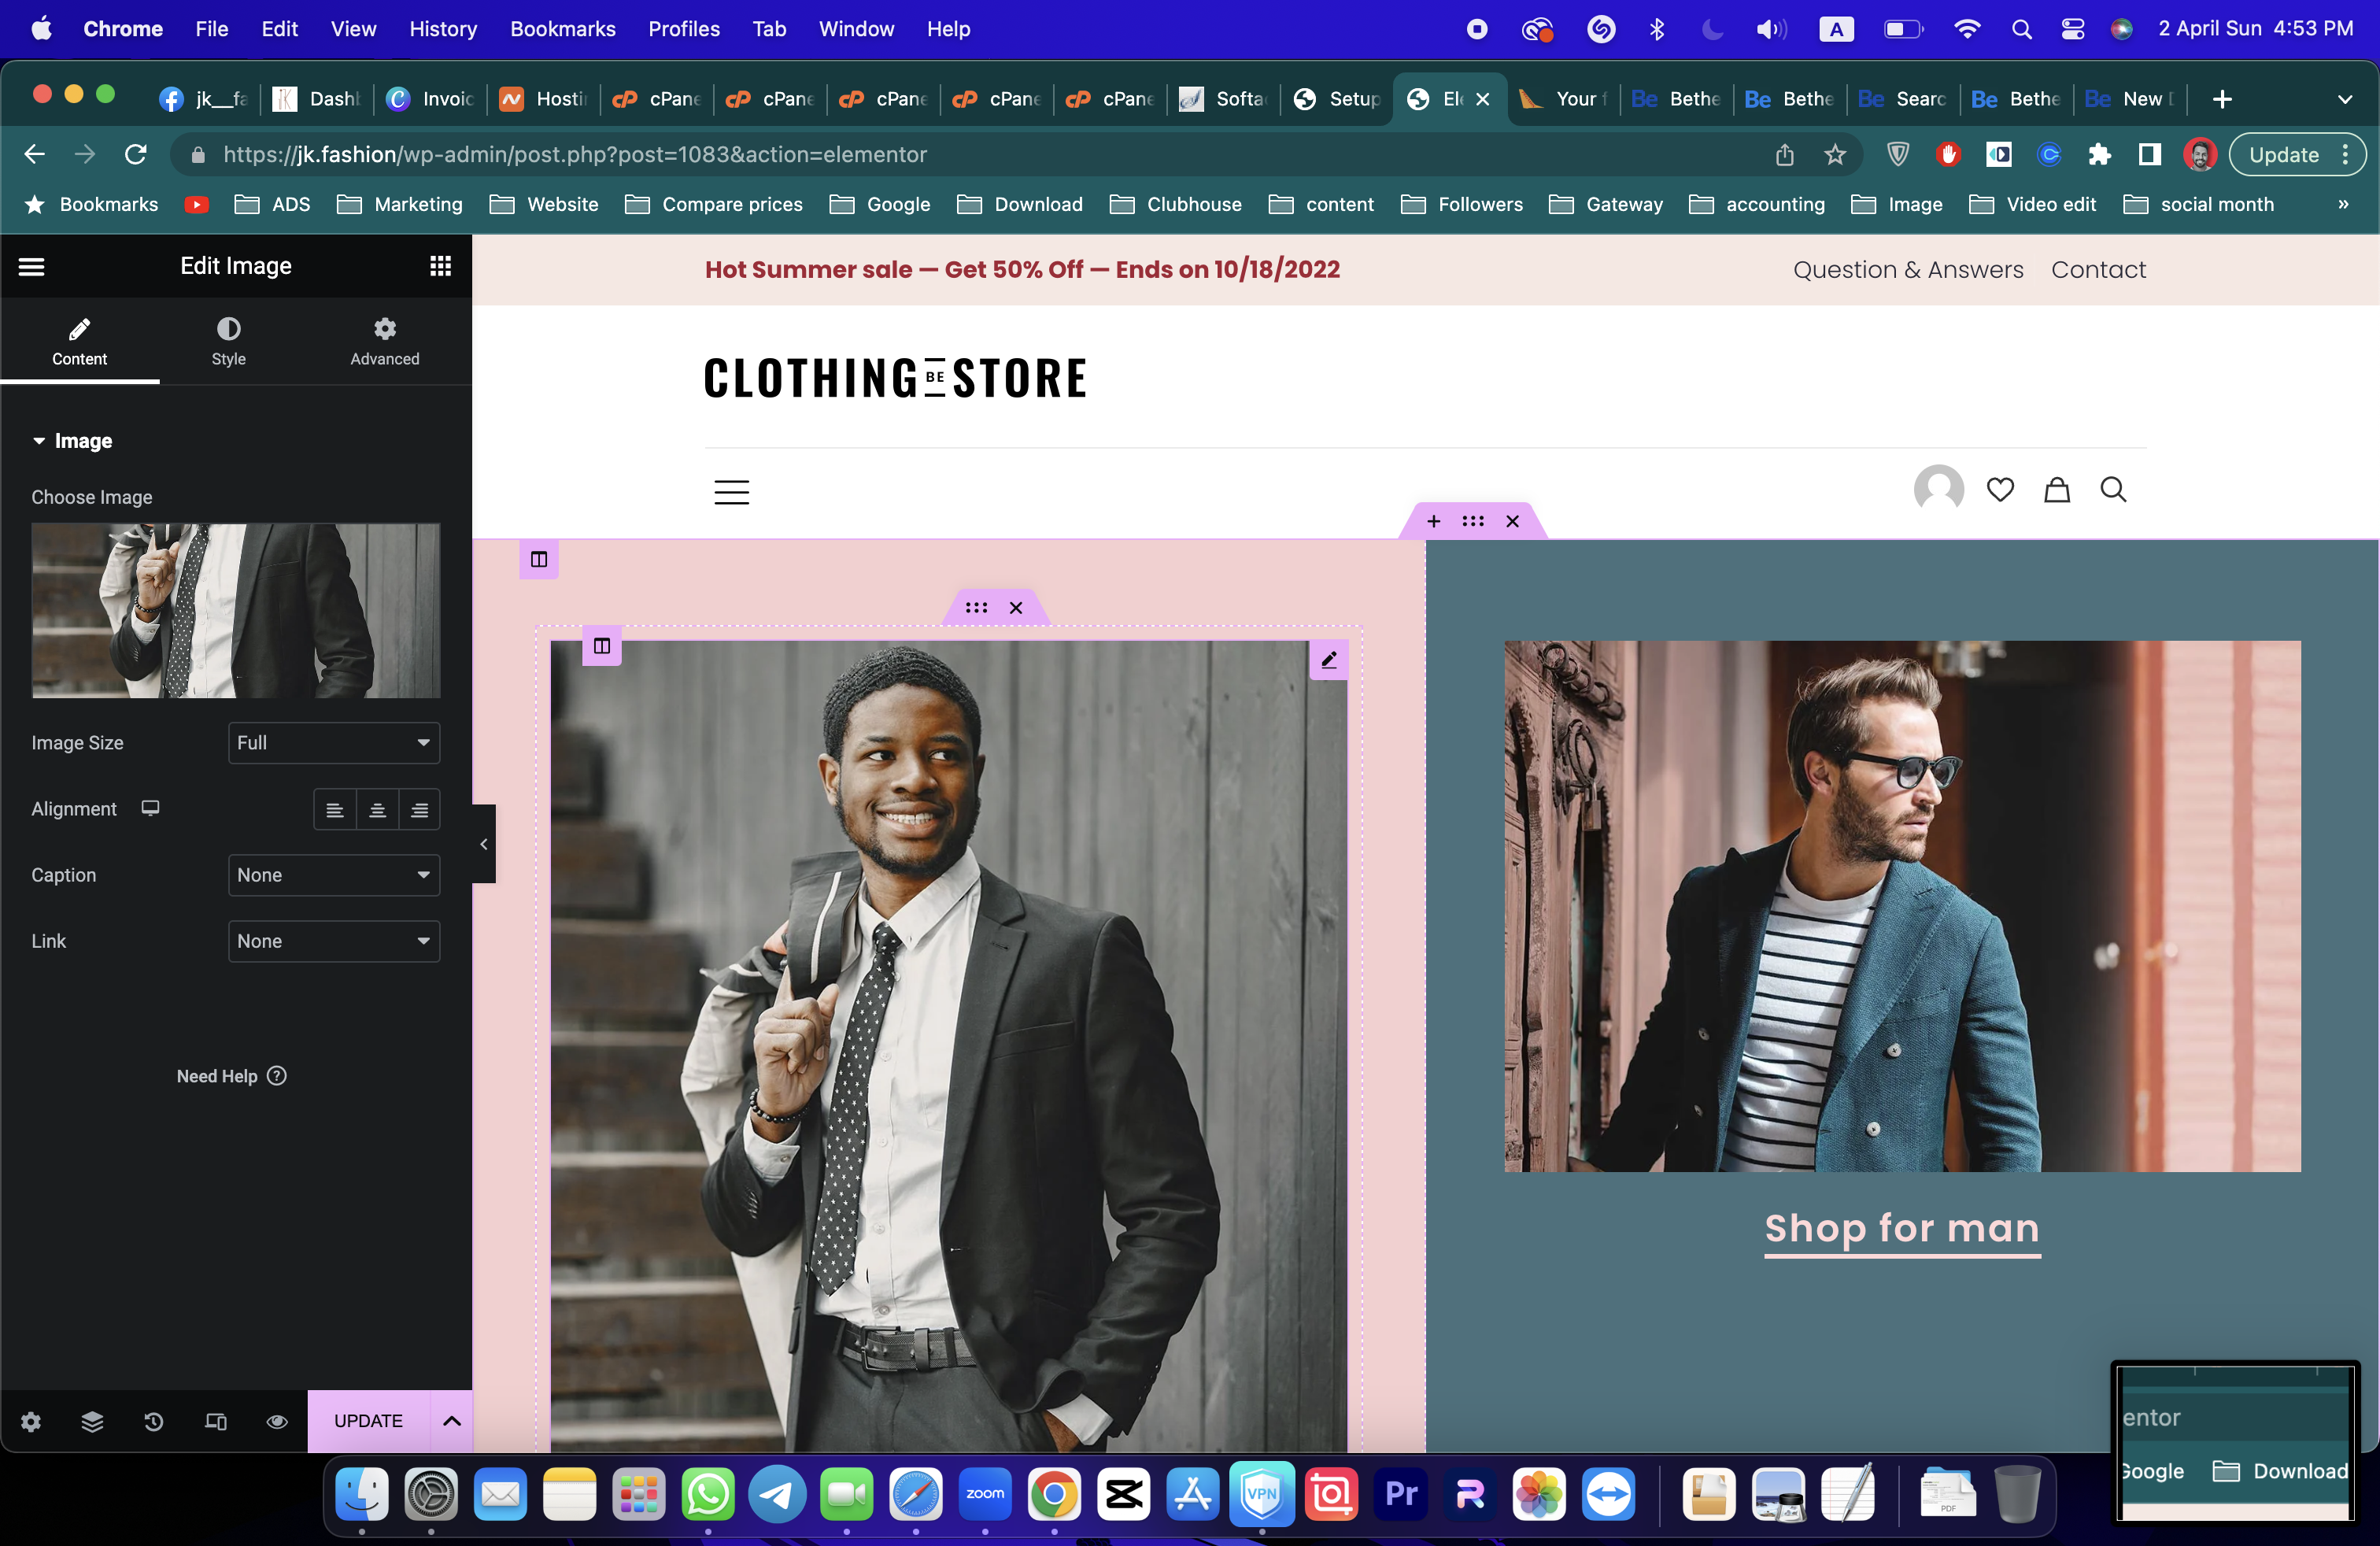
Task: Click the right alignment icon
Action: [x=419, y=810]
